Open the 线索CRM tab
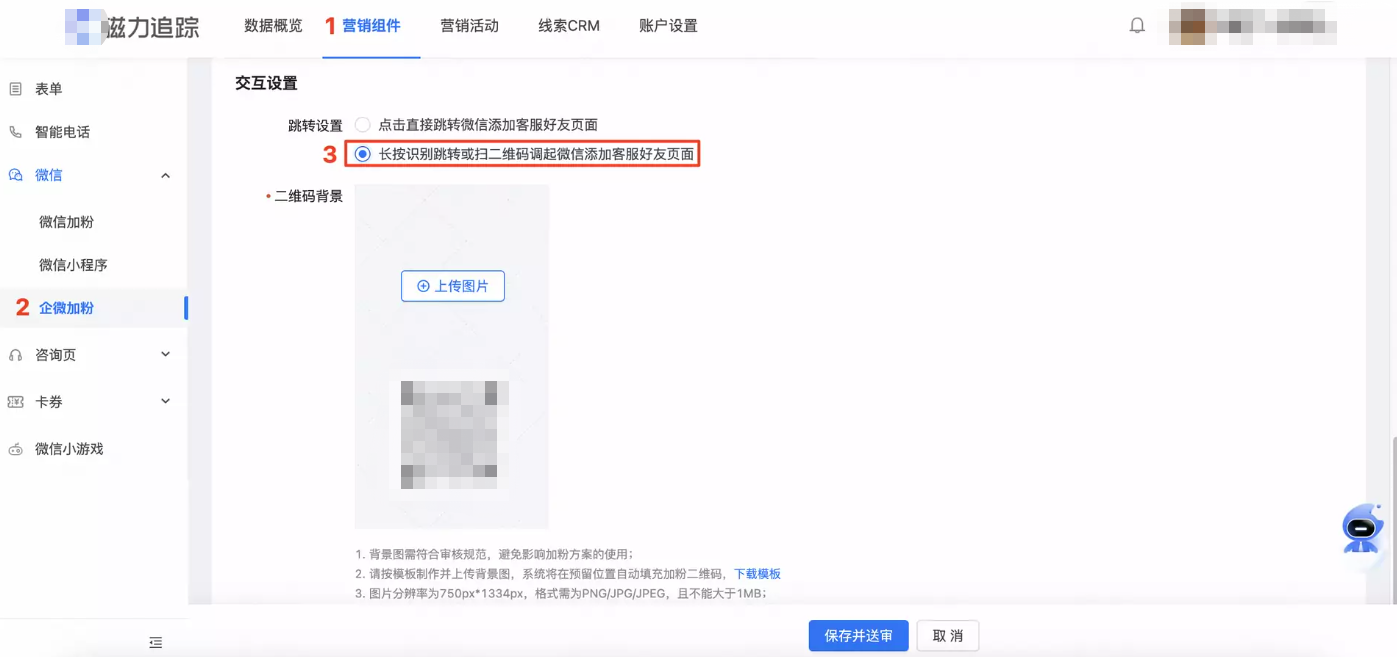 [x=566, y=25]
